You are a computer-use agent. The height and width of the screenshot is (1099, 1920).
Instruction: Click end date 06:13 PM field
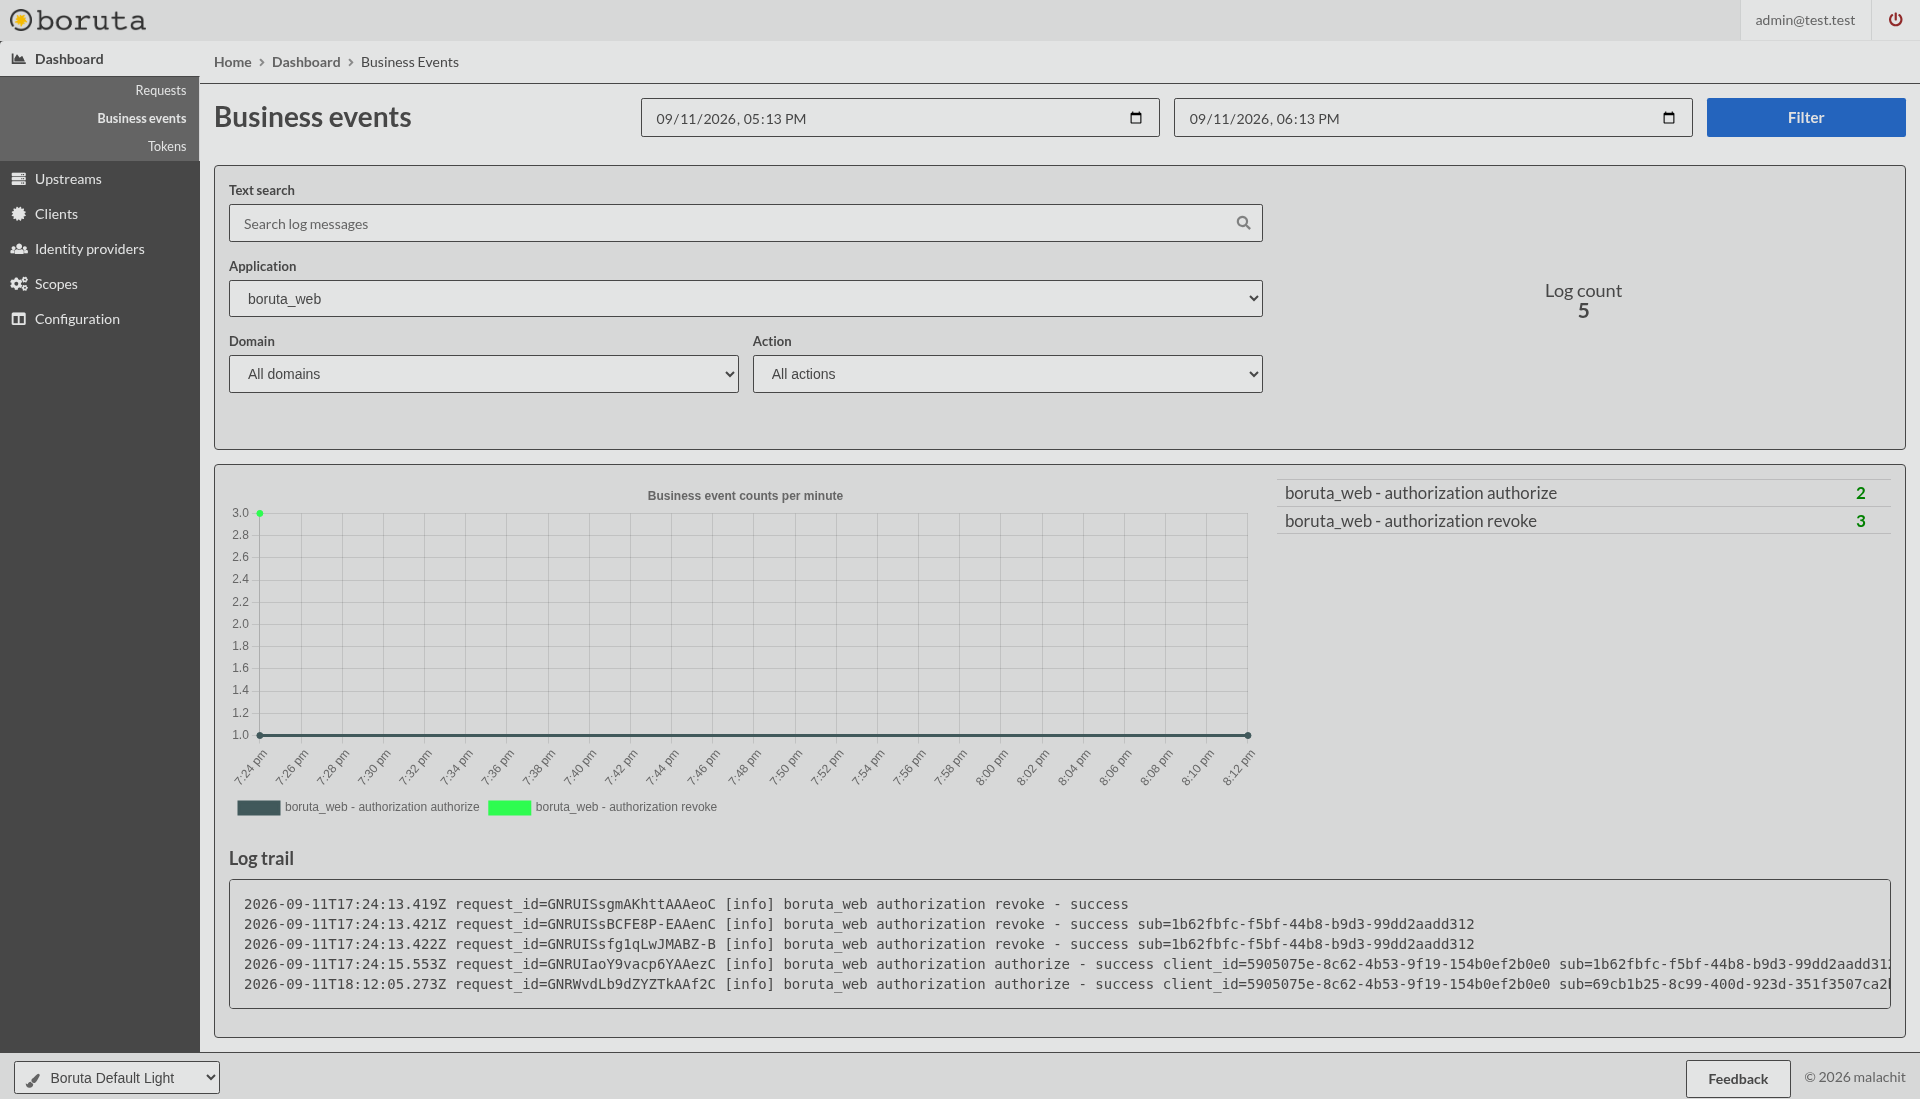1433,118
